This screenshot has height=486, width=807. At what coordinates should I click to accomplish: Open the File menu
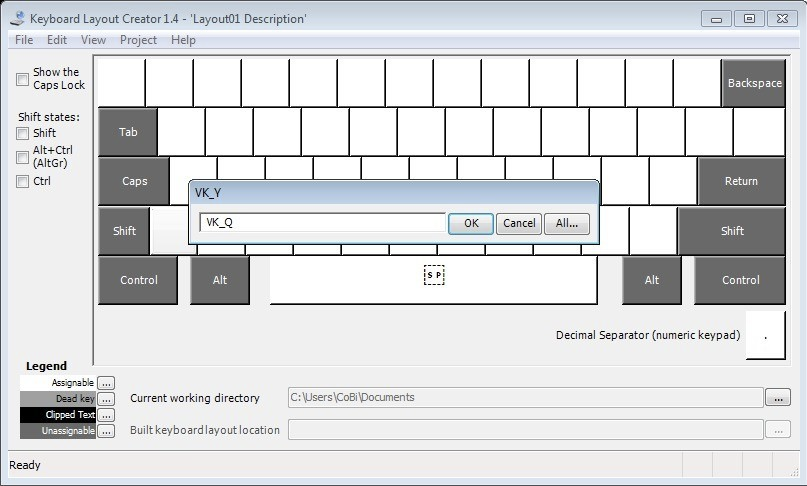tap(24, 40)
